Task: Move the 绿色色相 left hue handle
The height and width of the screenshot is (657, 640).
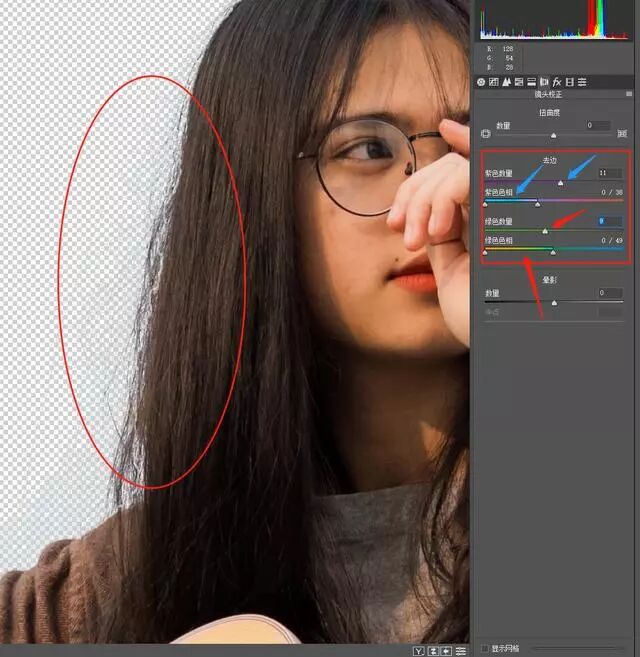Action: point(485,252)
